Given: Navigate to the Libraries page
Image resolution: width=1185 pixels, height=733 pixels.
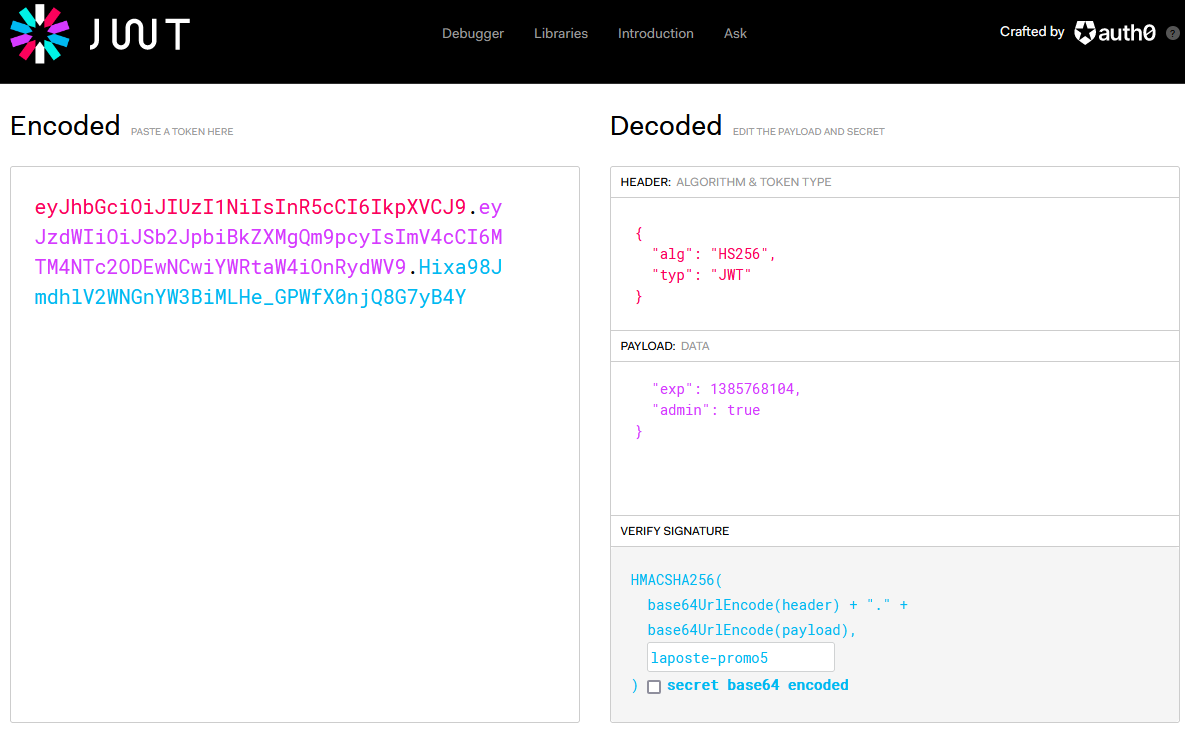Looking at the screenshot, I should click(x=561, y=33).
